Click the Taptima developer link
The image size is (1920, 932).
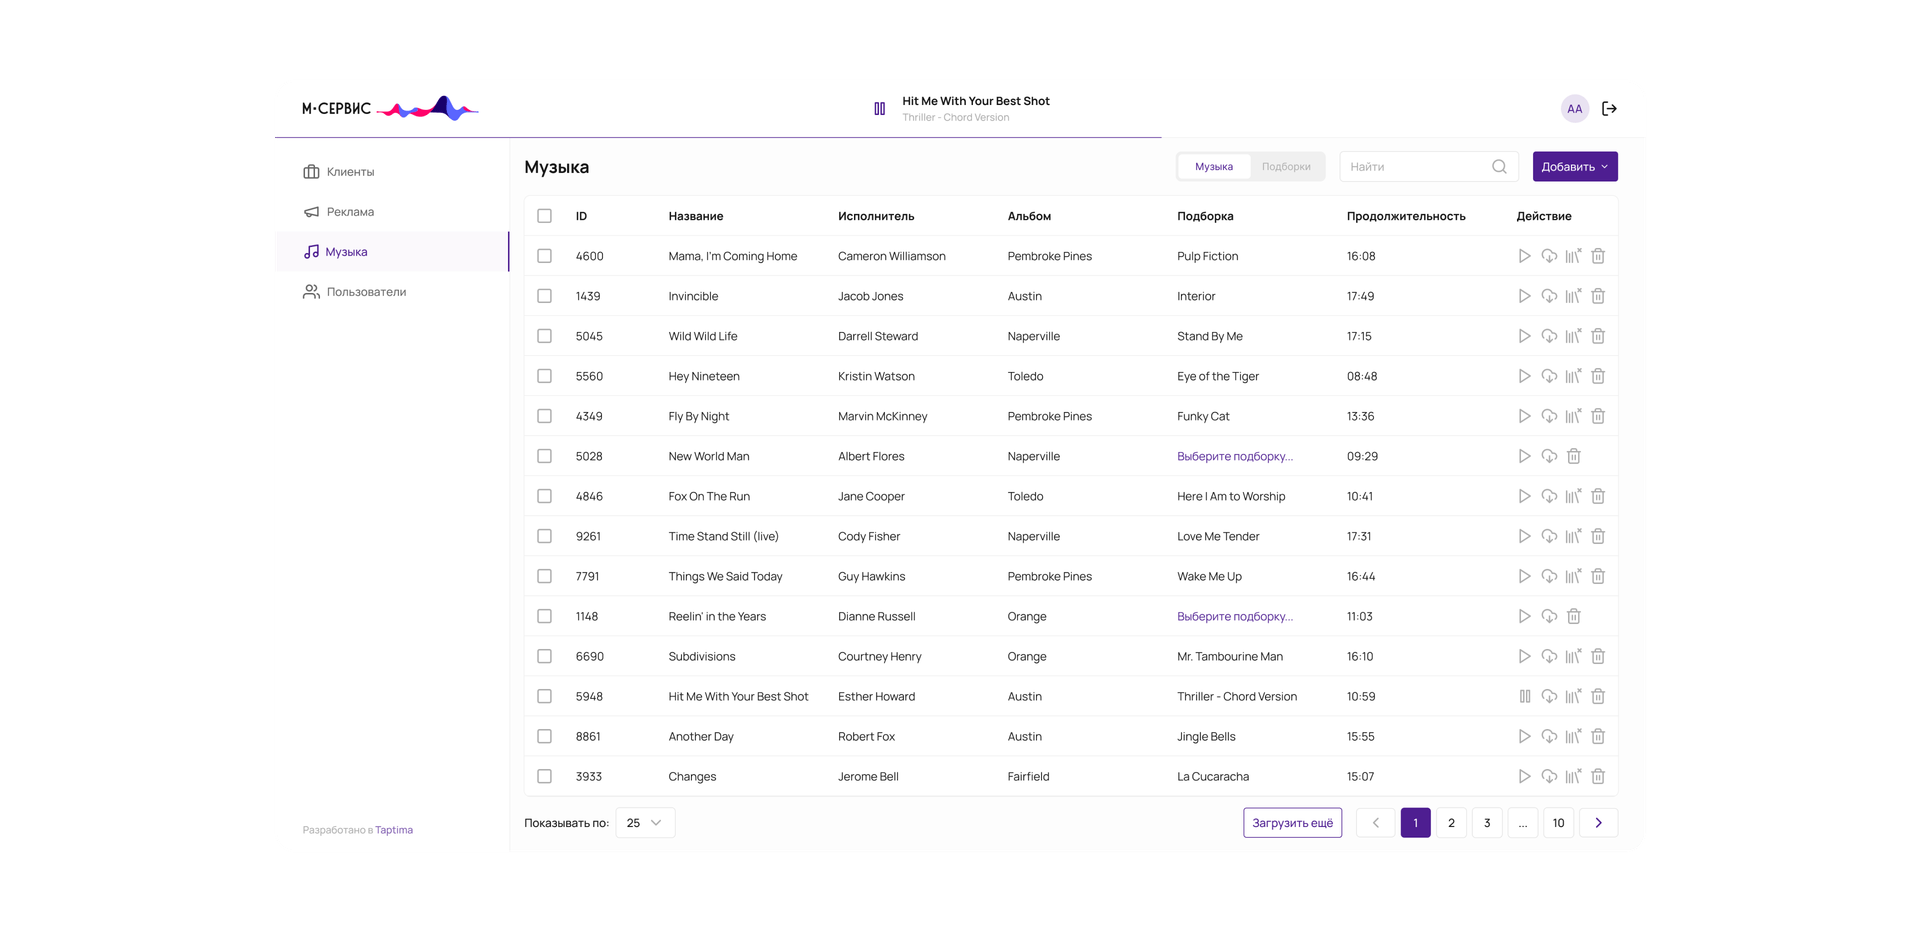point(394,830)
